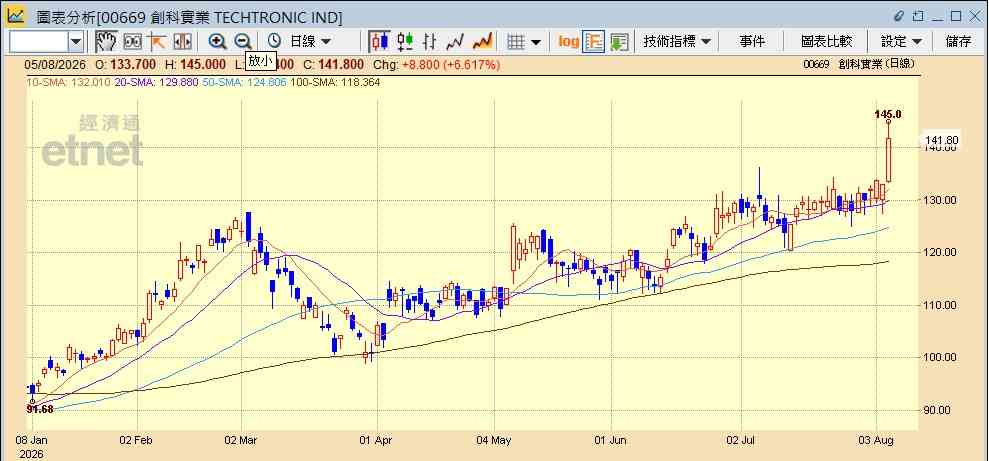Zoom in with the plus magnifier
Image resolution: width=989 pixels, height=461 pixels.
(218, 42)
